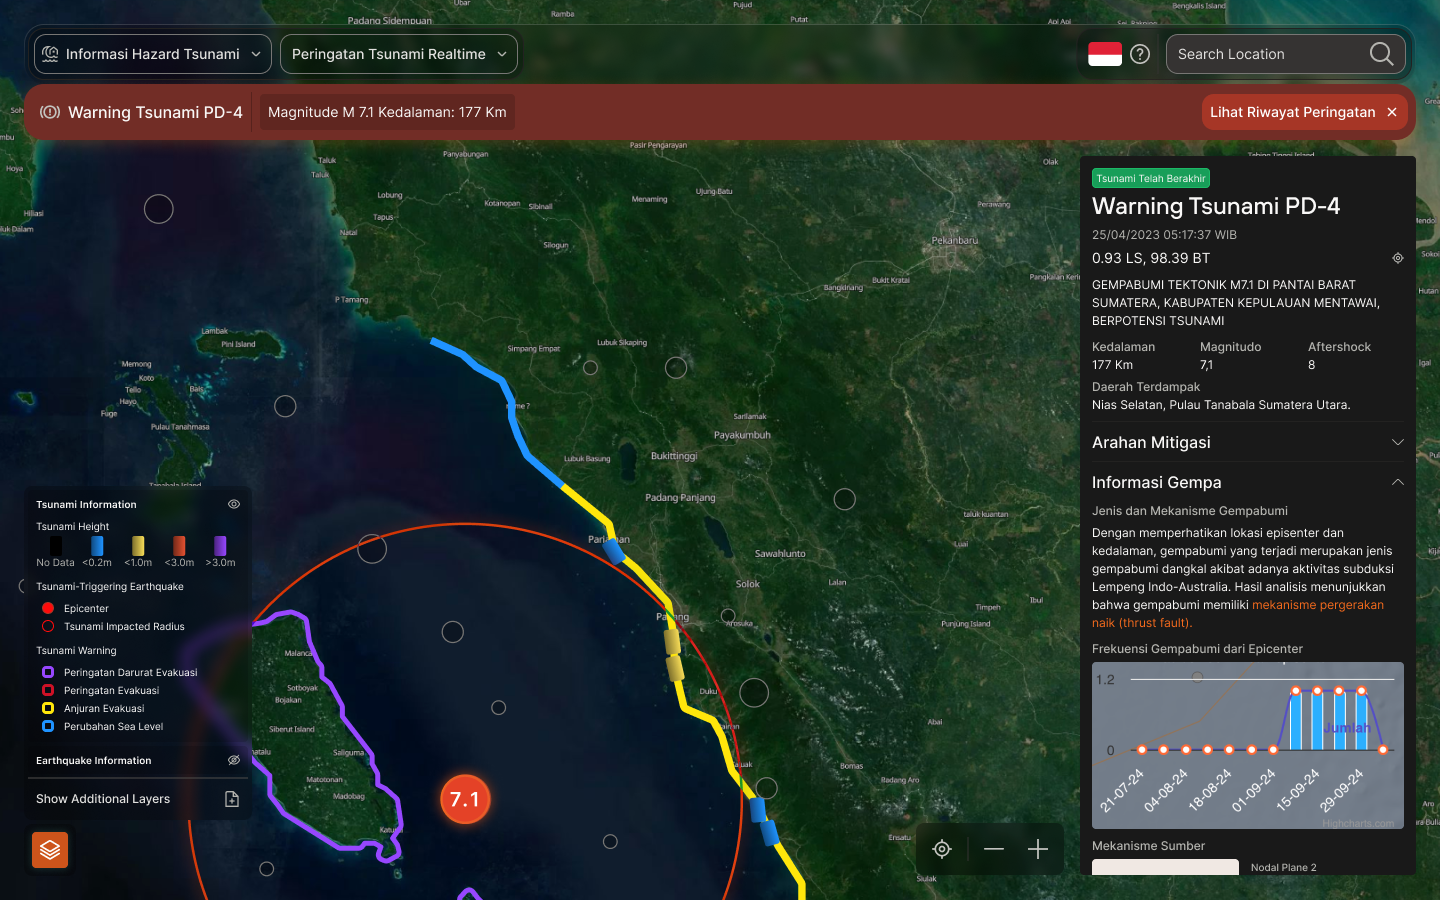The height and width of the screenshot is (900, 1440).
Task: Click the Indonesian flag language icon
Action: coord(1105,54)
